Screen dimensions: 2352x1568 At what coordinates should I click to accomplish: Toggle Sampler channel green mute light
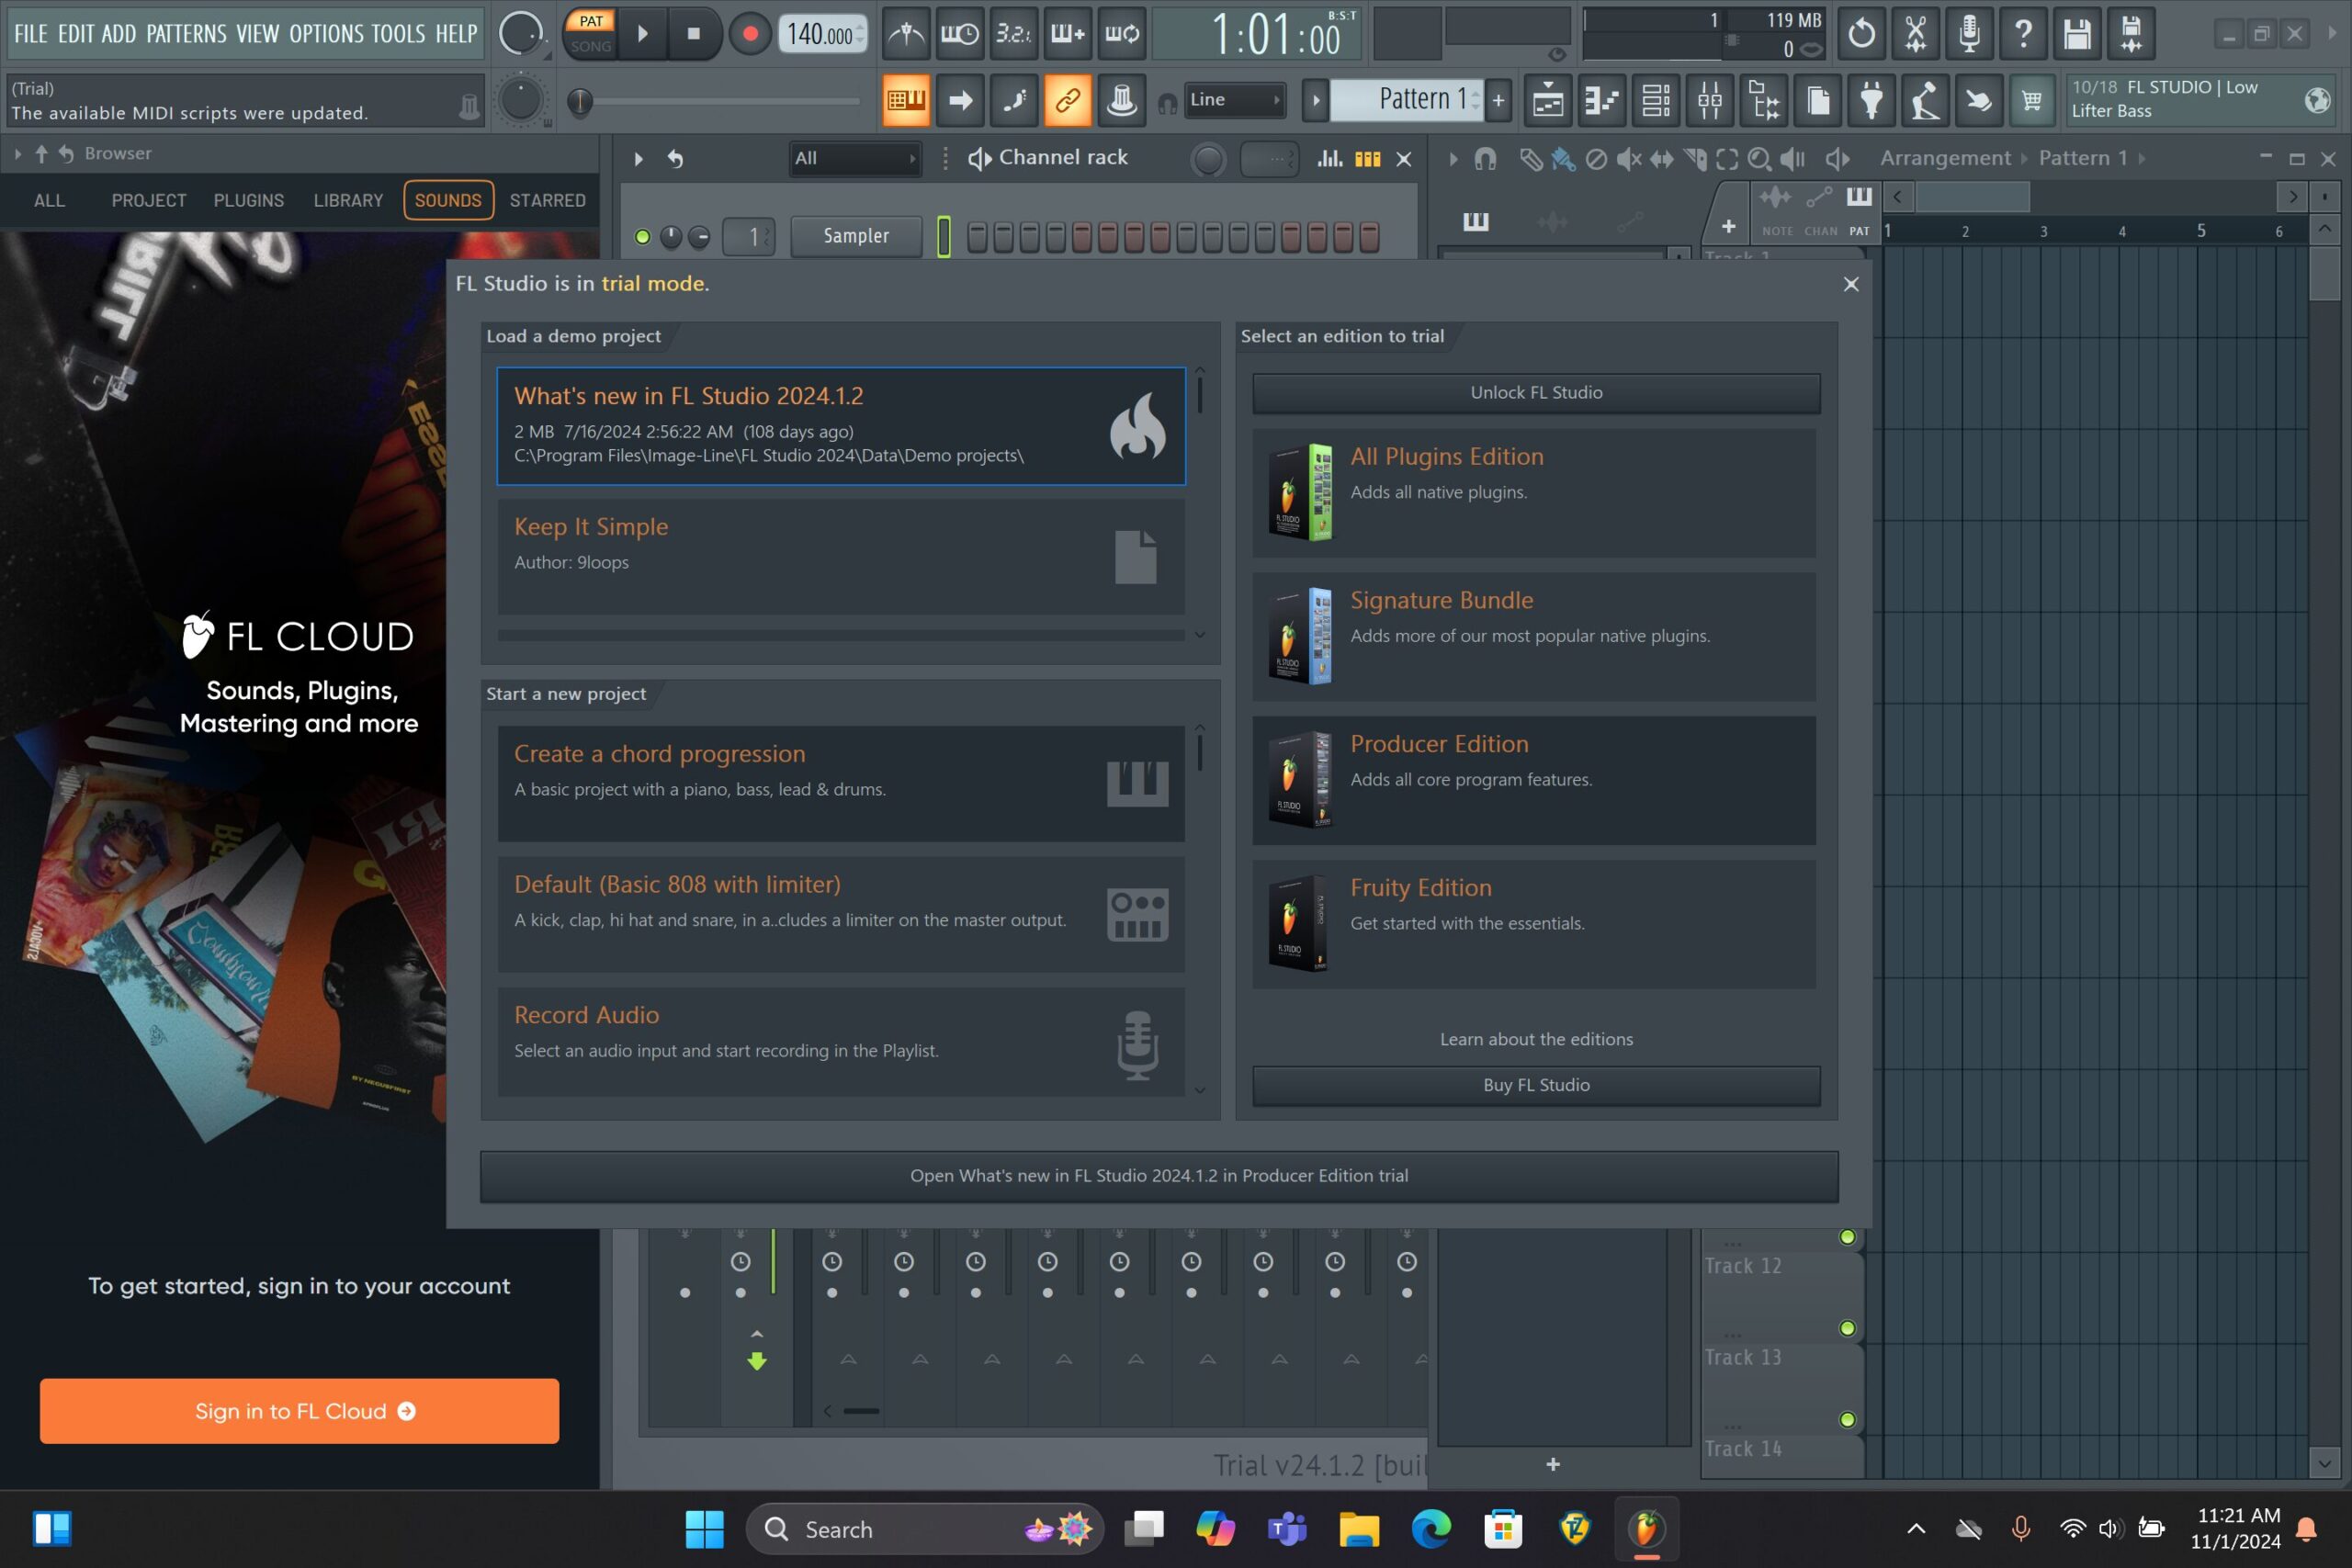[643, 237]
